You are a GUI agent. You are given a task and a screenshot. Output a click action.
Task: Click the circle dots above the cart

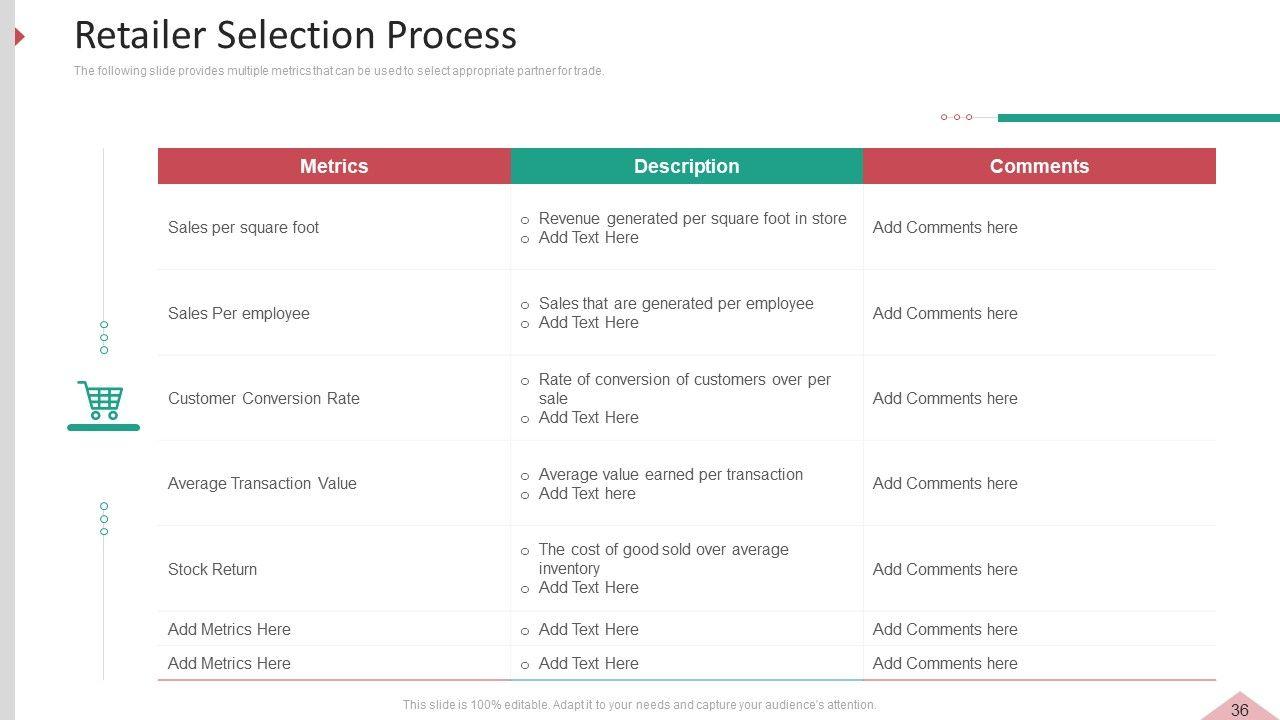(104, 337)
